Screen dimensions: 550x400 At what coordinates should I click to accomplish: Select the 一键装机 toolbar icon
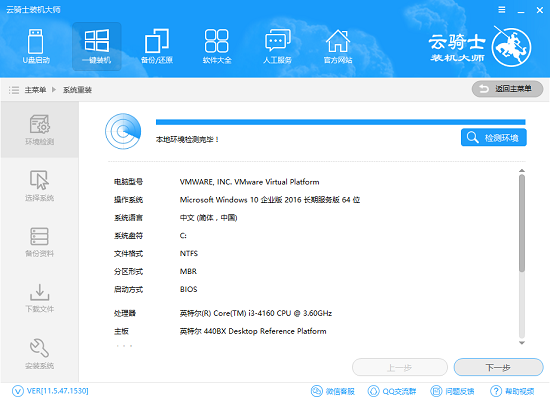[x=96, y=46]
